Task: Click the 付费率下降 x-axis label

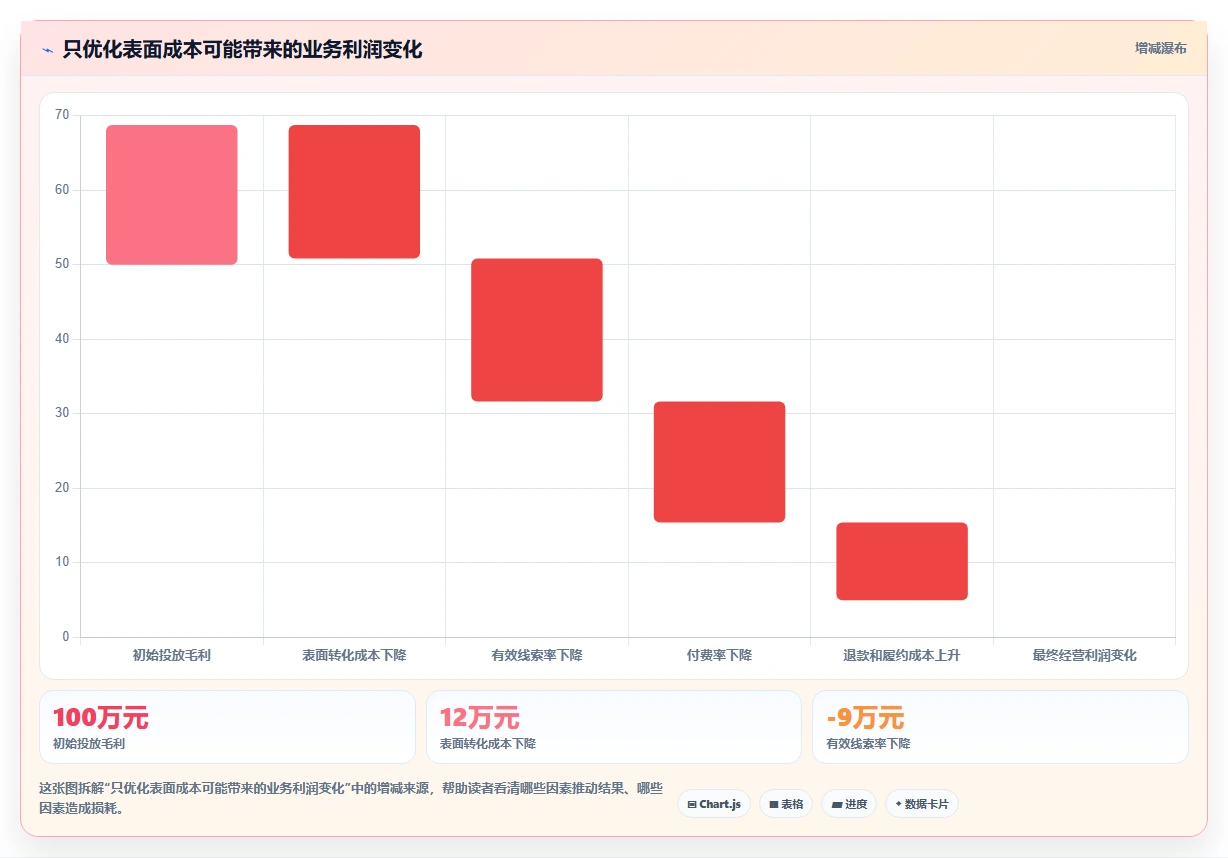Action: tap(719, 656)
